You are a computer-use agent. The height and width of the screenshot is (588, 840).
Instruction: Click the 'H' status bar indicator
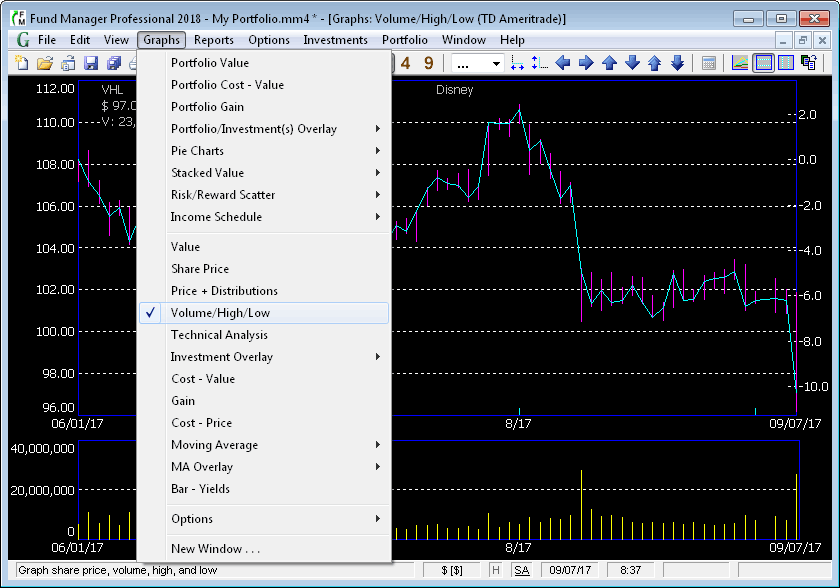[496, 570]
